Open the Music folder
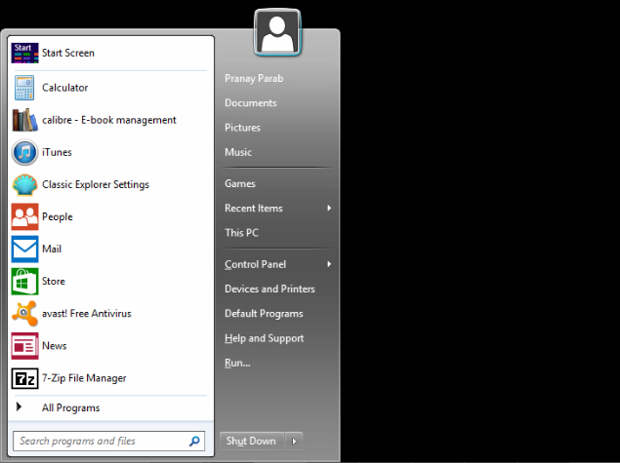 click(238, 152)
